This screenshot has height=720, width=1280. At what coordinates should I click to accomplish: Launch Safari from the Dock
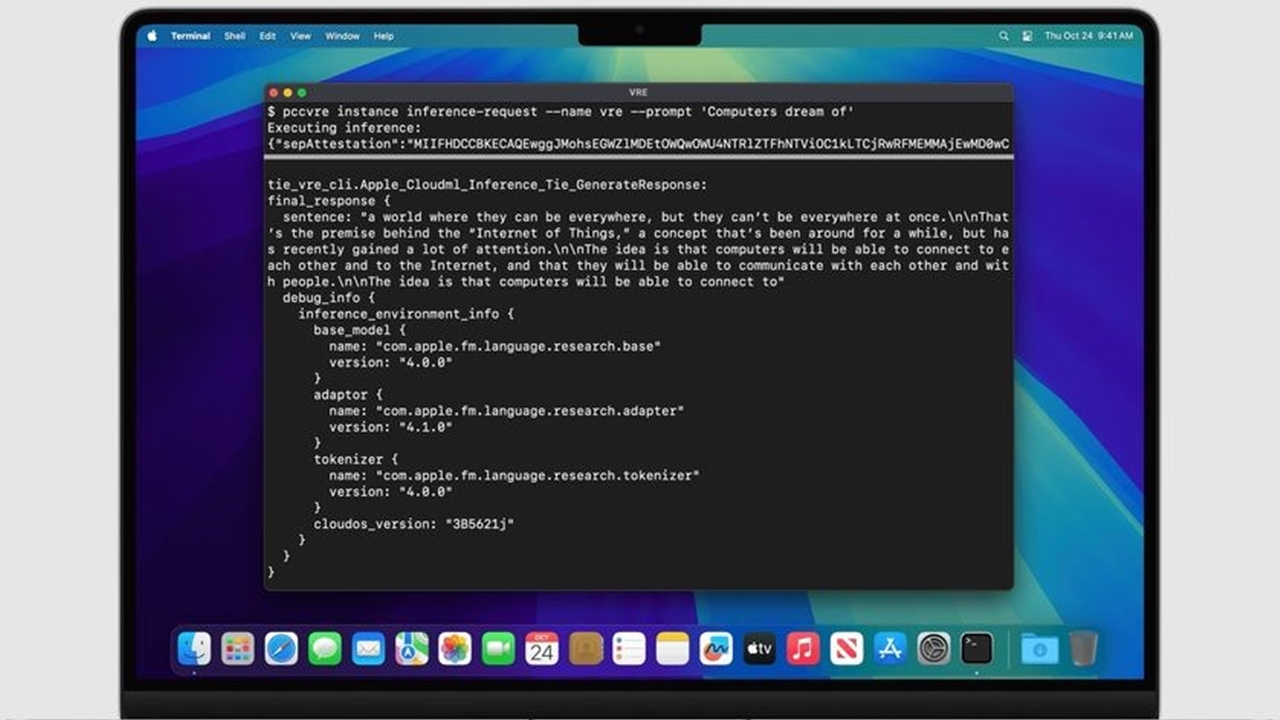click(281, 649)
